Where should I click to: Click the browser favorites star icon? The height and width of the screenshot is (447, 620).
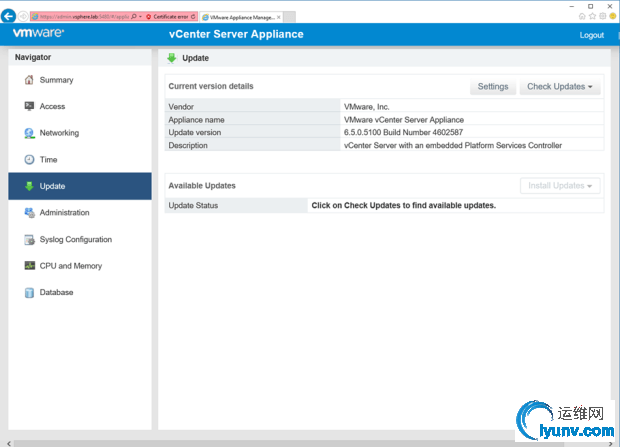(x=592, y=16)
